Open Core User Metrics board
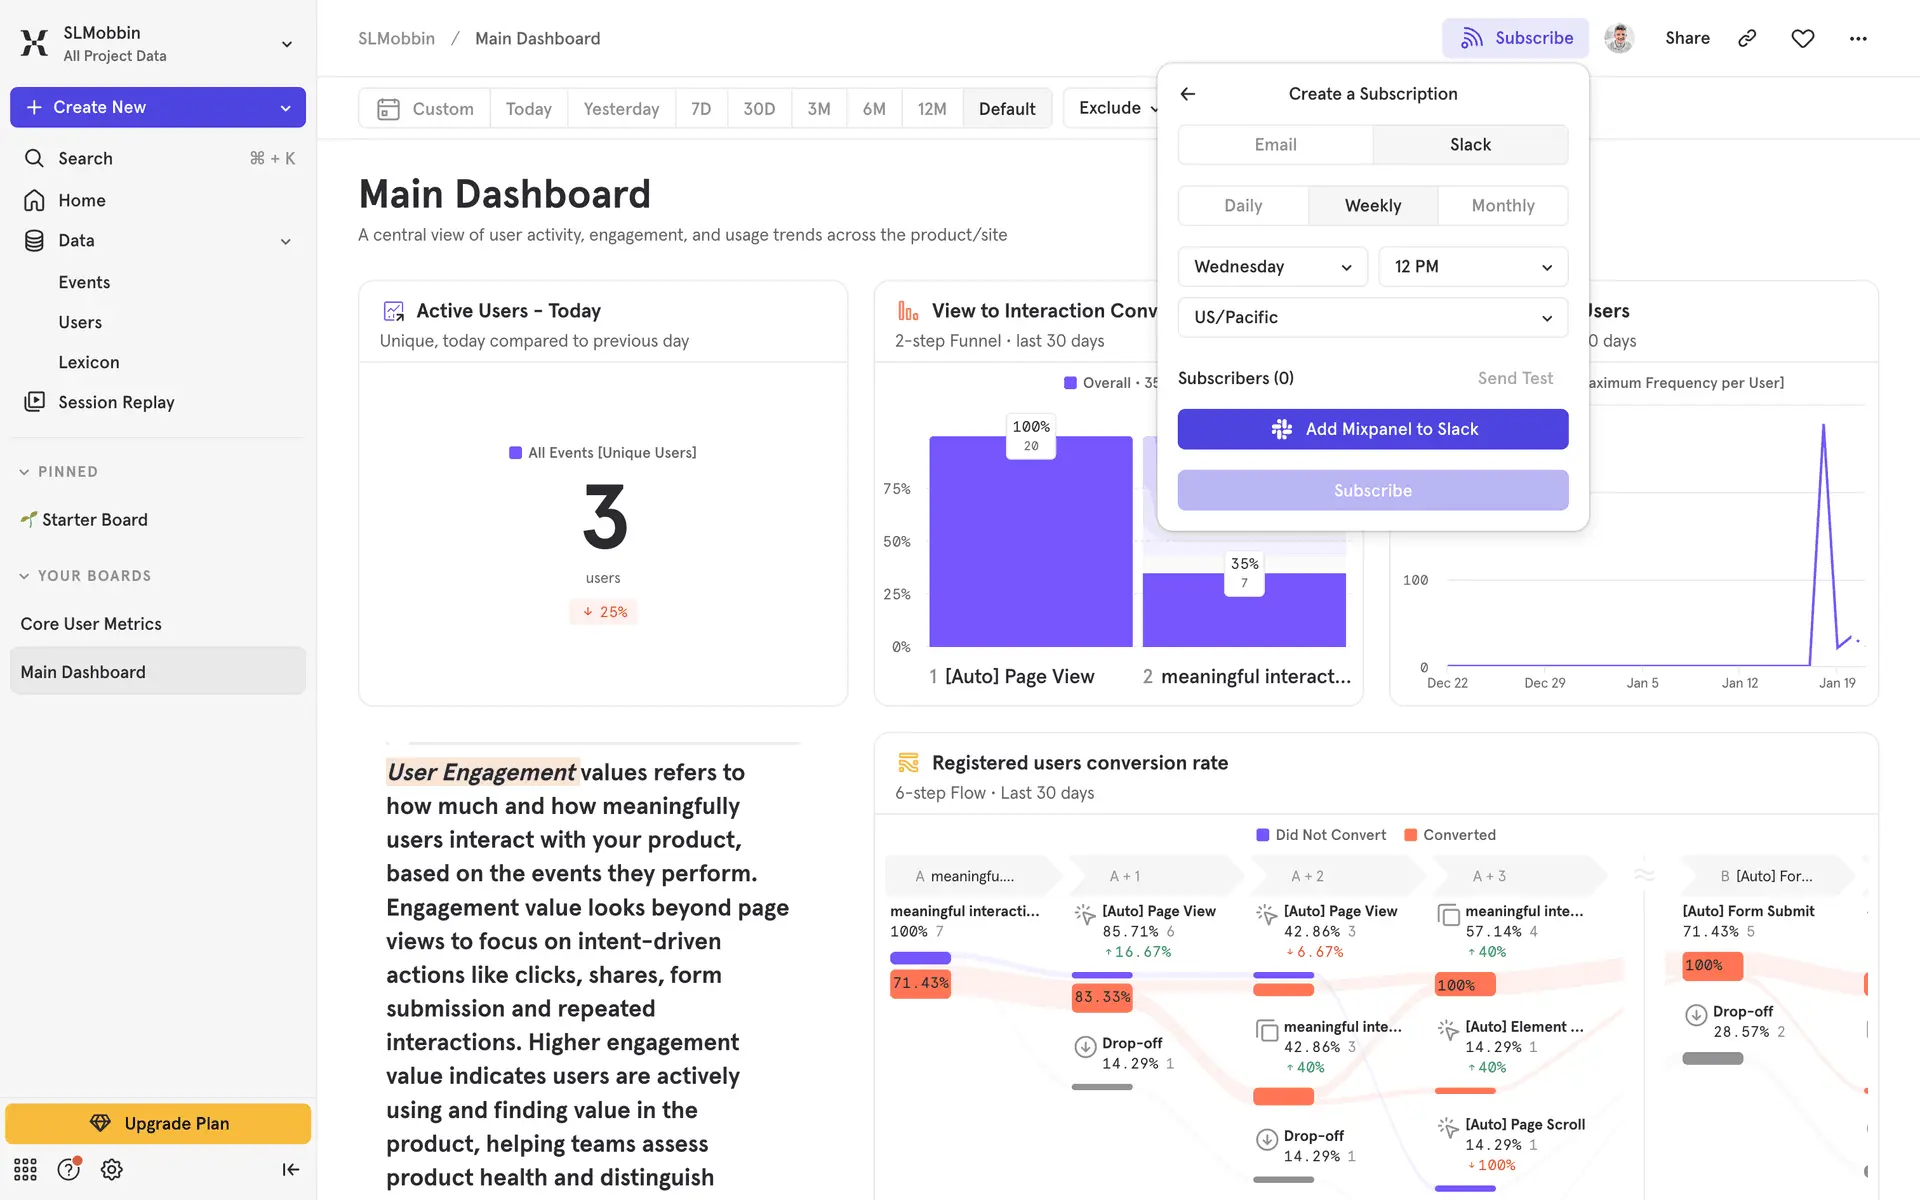This screenshot has height=1200, width=1920. click(91, 624)
